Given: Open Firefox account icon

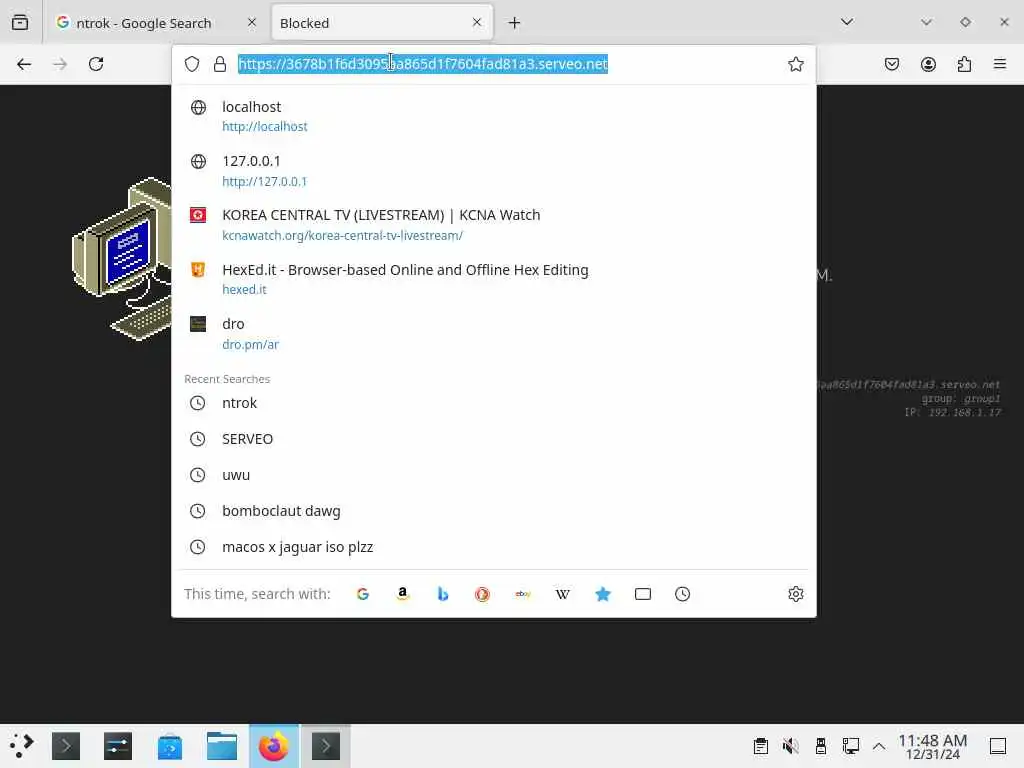Looking at the screenshot, I should [x=928, y=64].
